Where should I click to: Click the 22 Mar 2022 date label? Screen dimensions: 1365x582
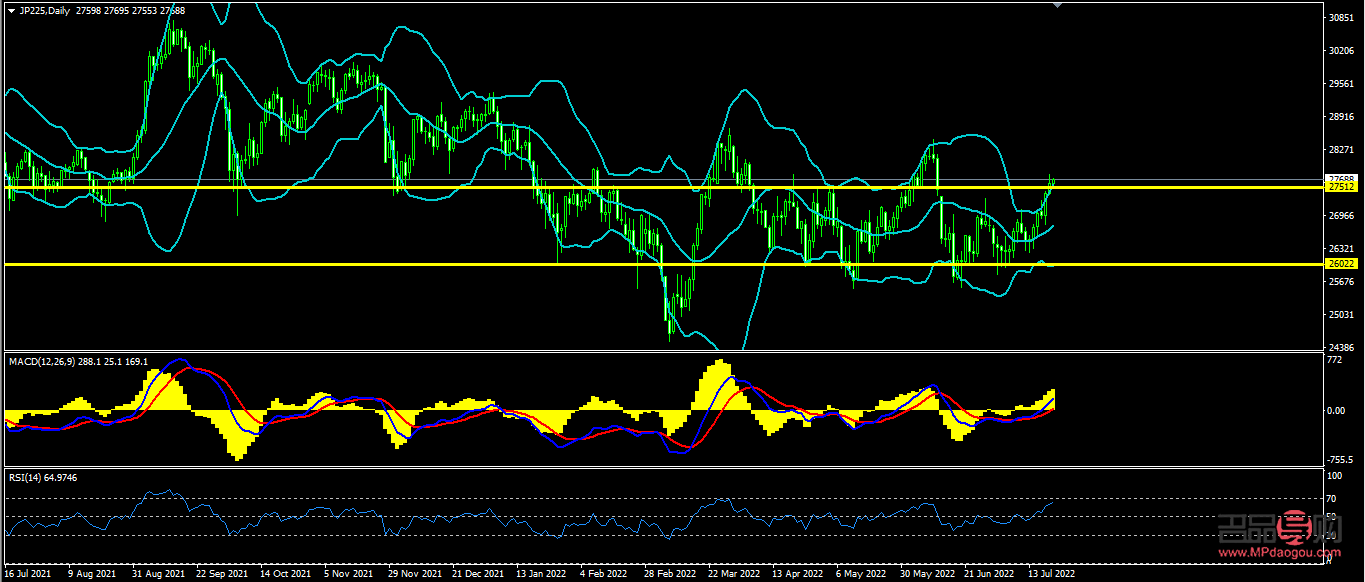pyautogui.click(x=732, y=575)
